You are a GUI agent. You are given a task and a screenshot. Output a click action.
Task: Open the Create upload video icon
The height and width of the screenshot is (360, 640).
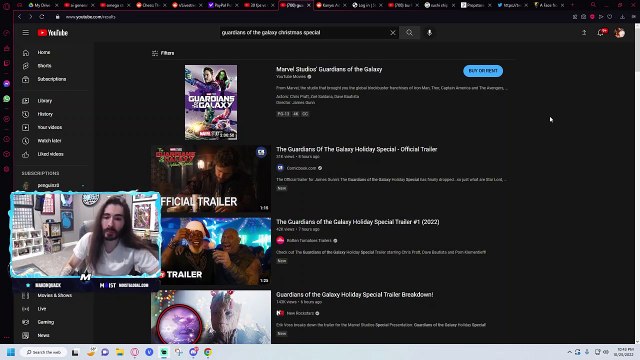tap(584, 33)
